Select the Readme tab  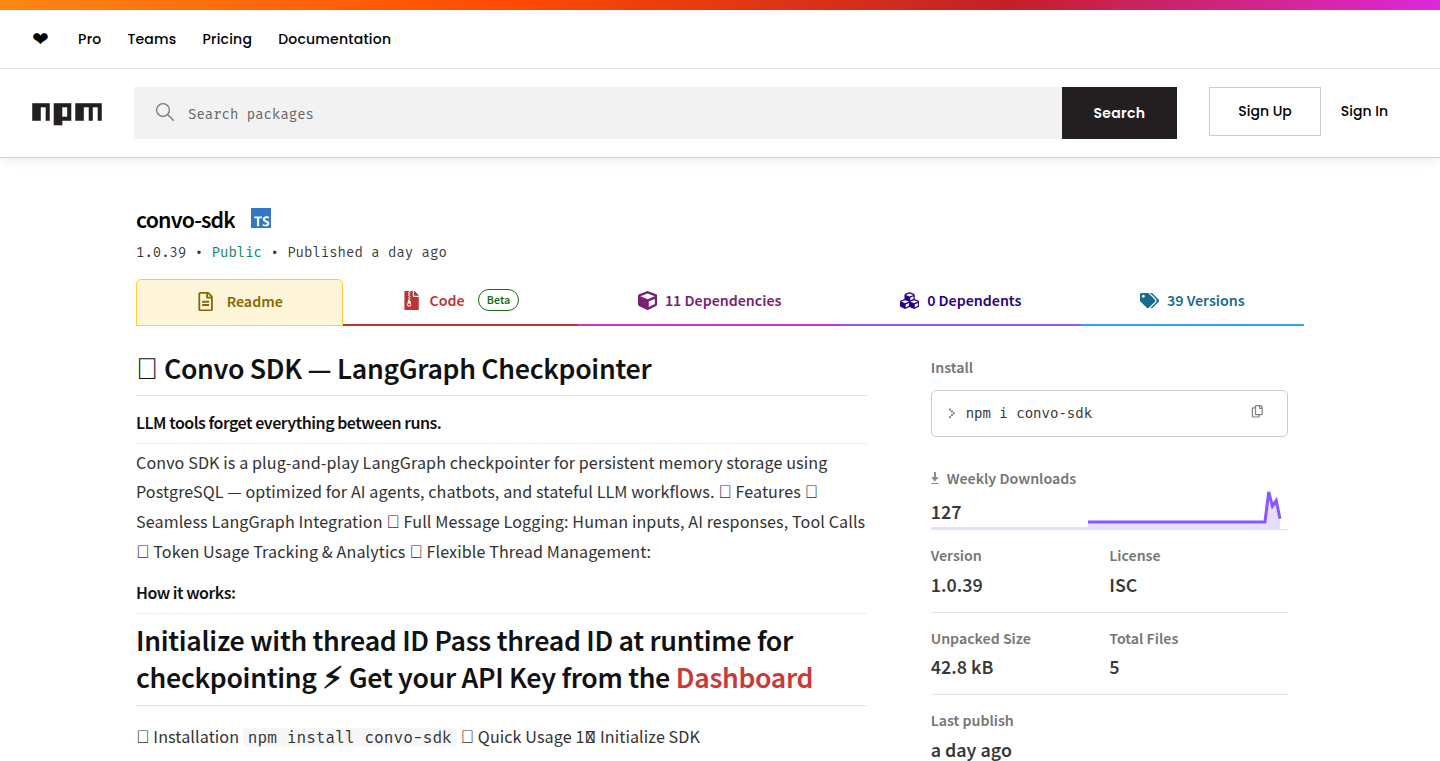coord(239,302)
